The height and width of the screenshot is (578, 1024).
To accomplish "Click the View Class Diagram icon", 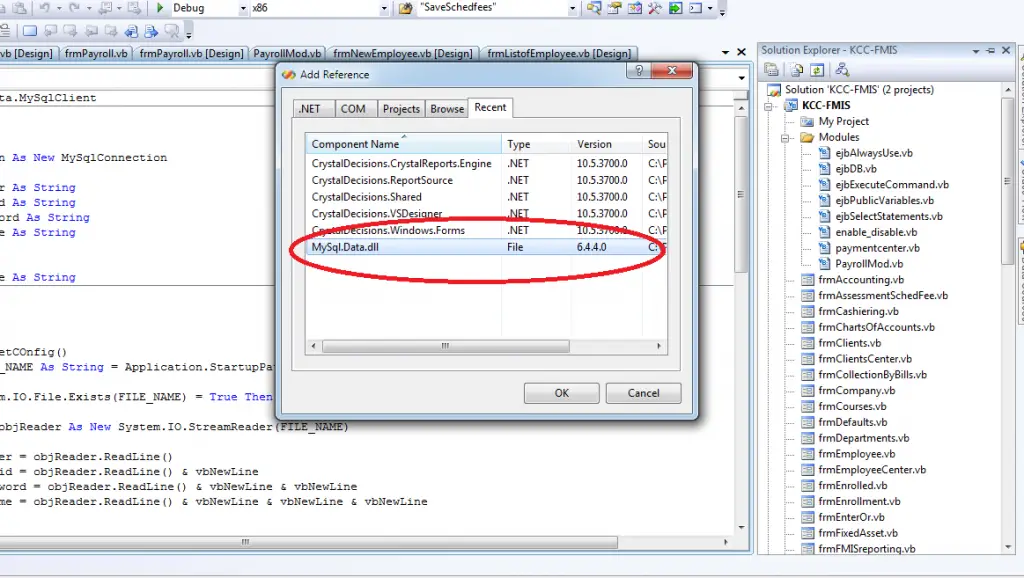I will (x=843, y=68).
